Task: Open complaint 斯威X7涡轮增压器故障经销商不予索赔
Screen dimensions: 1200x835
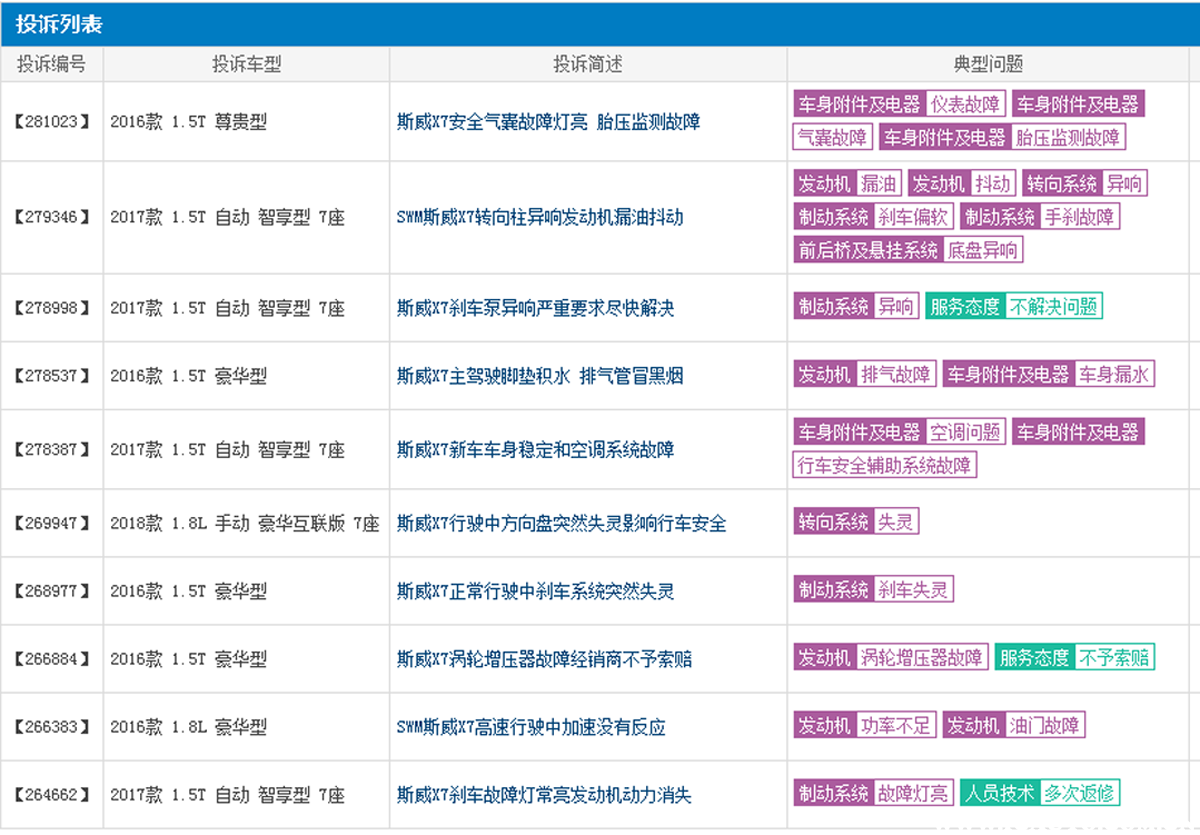Action: click(544, 659)
